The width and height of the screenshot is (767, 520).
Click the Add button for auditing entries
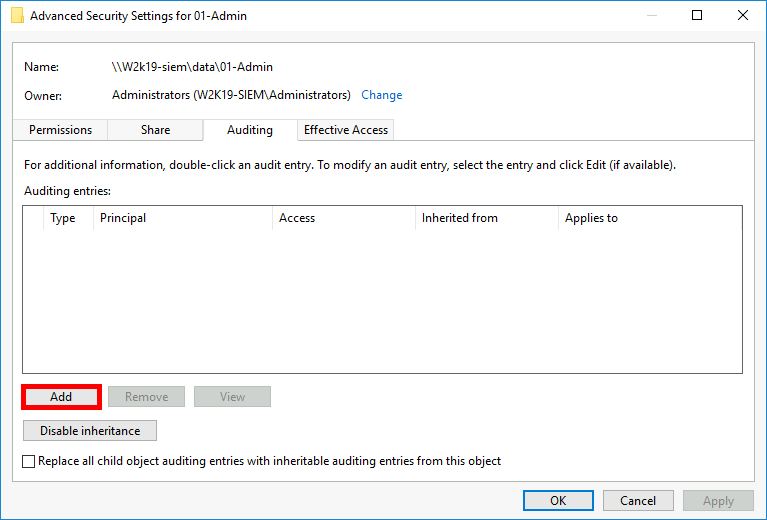61,397
